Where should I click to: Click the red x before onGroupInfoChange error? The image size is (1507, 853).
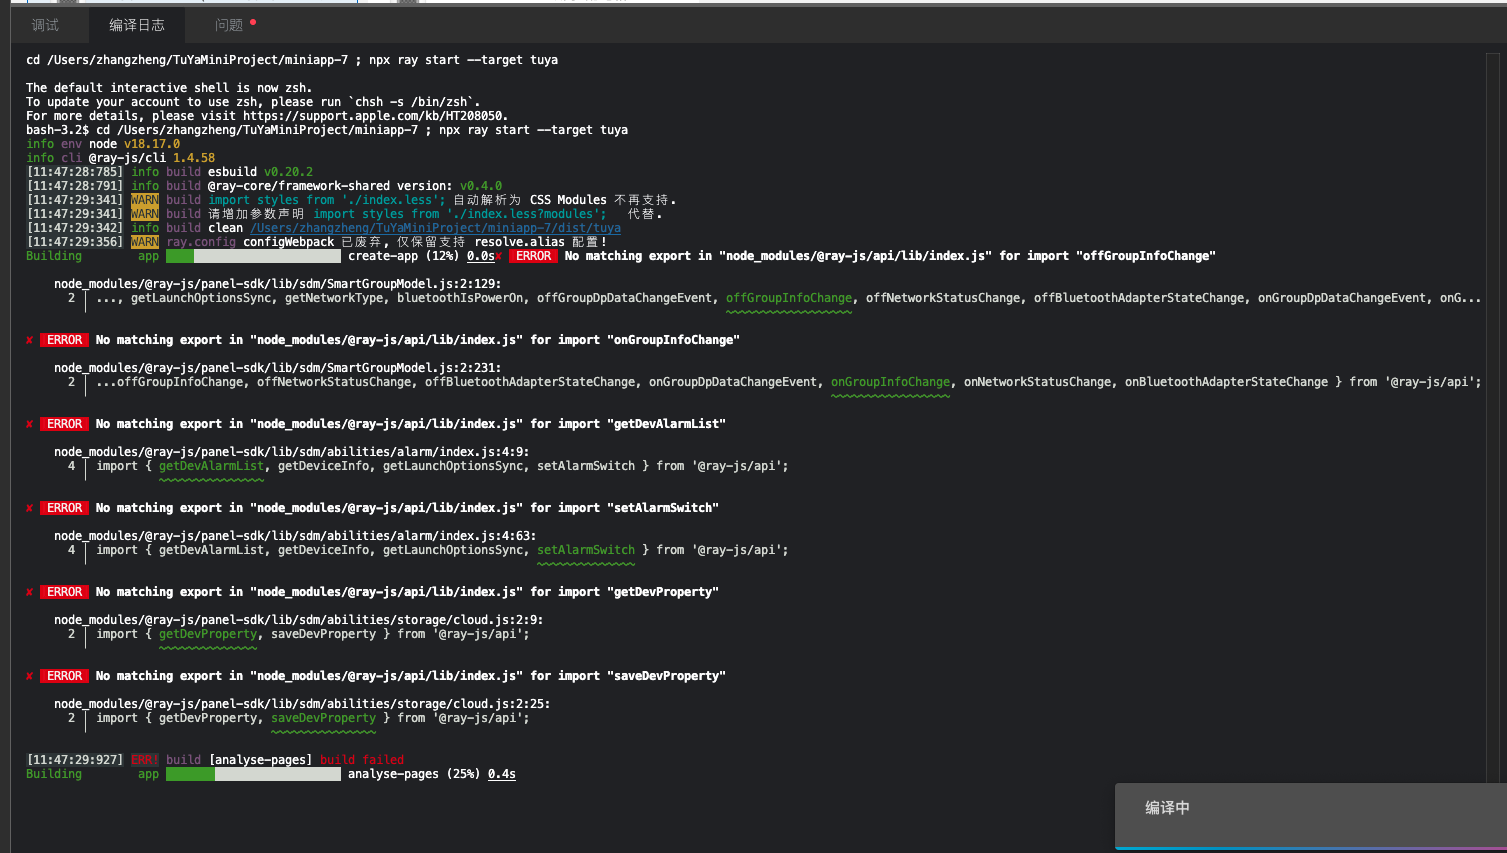[x=30, y=340]
